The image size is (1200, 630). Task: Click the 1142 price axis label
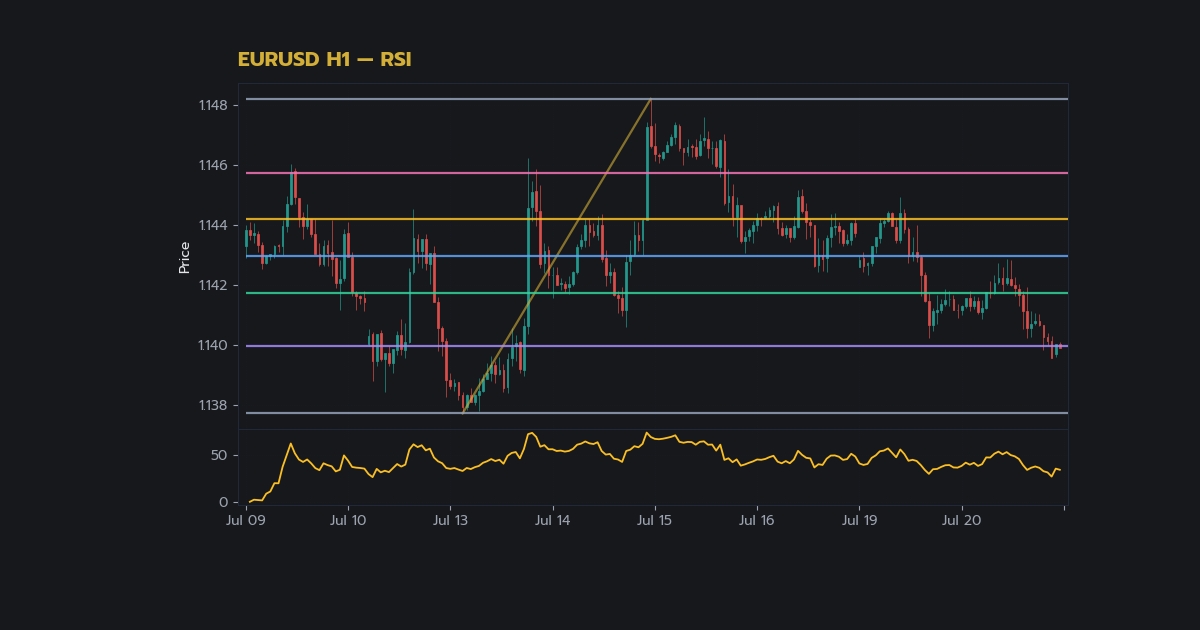[212, 285]
